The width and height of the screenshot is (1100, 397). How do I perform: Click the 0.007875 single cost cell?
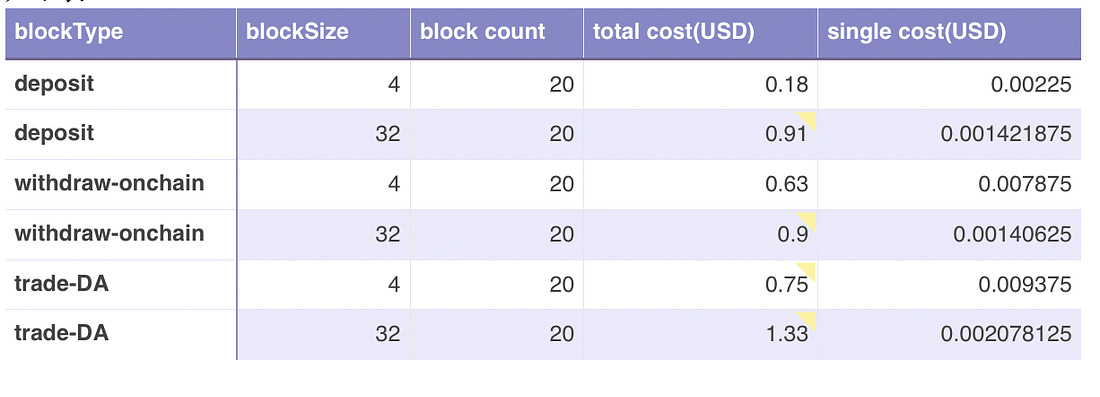[x=949, y=184]
